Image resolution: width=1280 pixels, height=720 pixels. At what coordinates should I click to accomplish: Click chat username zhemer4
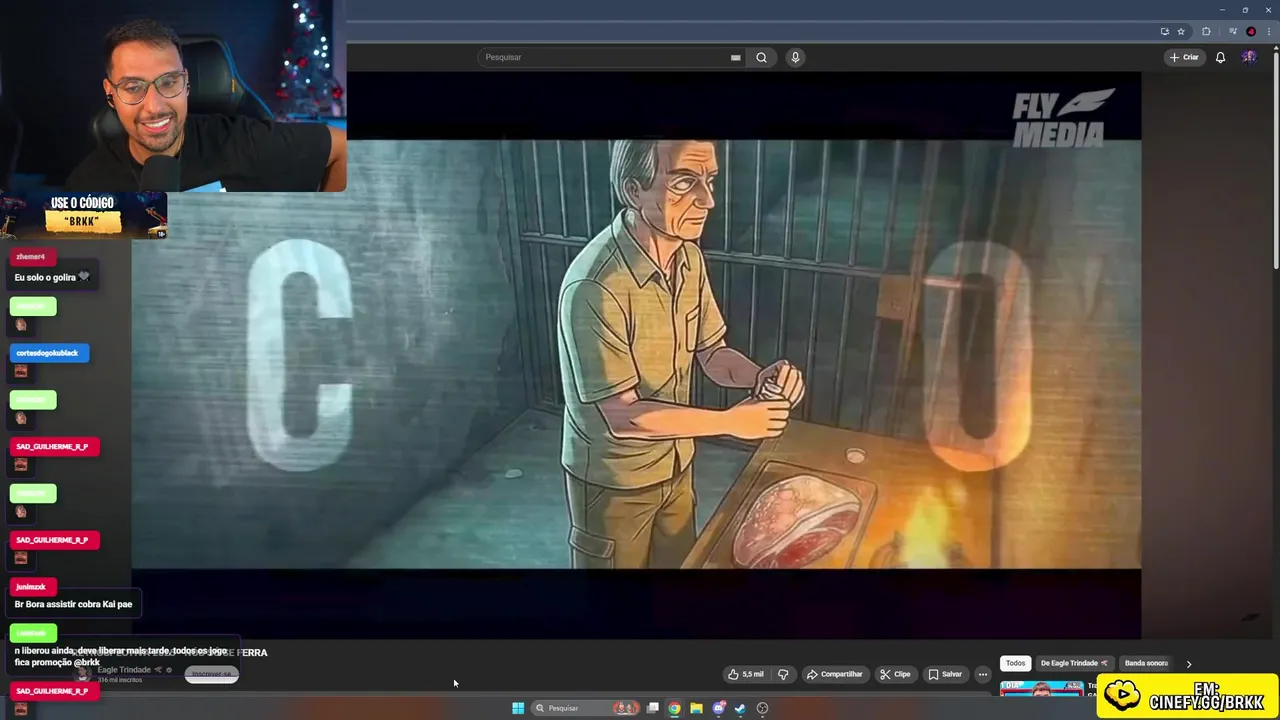30,257
